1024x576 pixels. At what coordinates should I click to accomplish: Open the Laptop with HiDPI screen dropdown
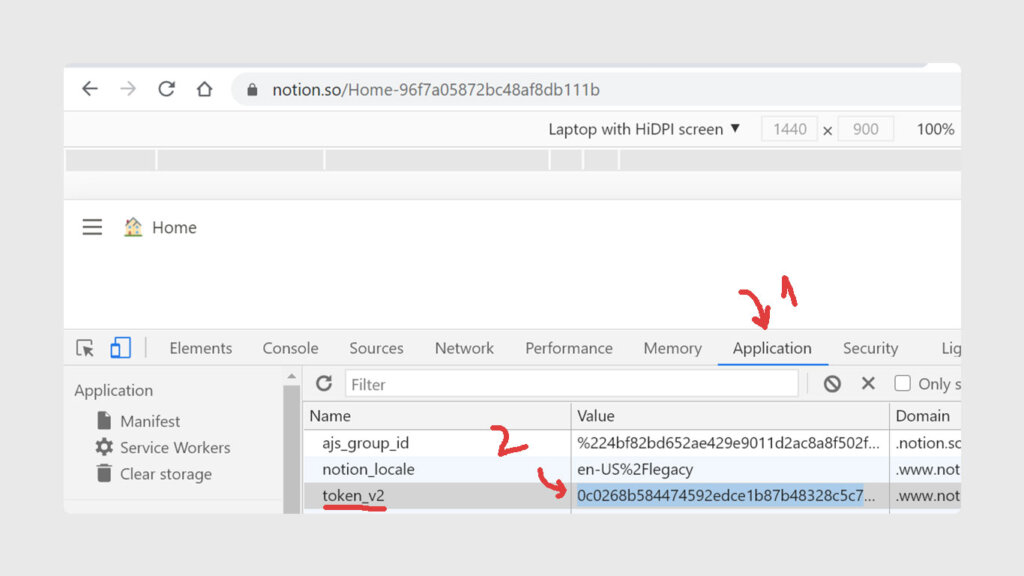pos(644,129)
